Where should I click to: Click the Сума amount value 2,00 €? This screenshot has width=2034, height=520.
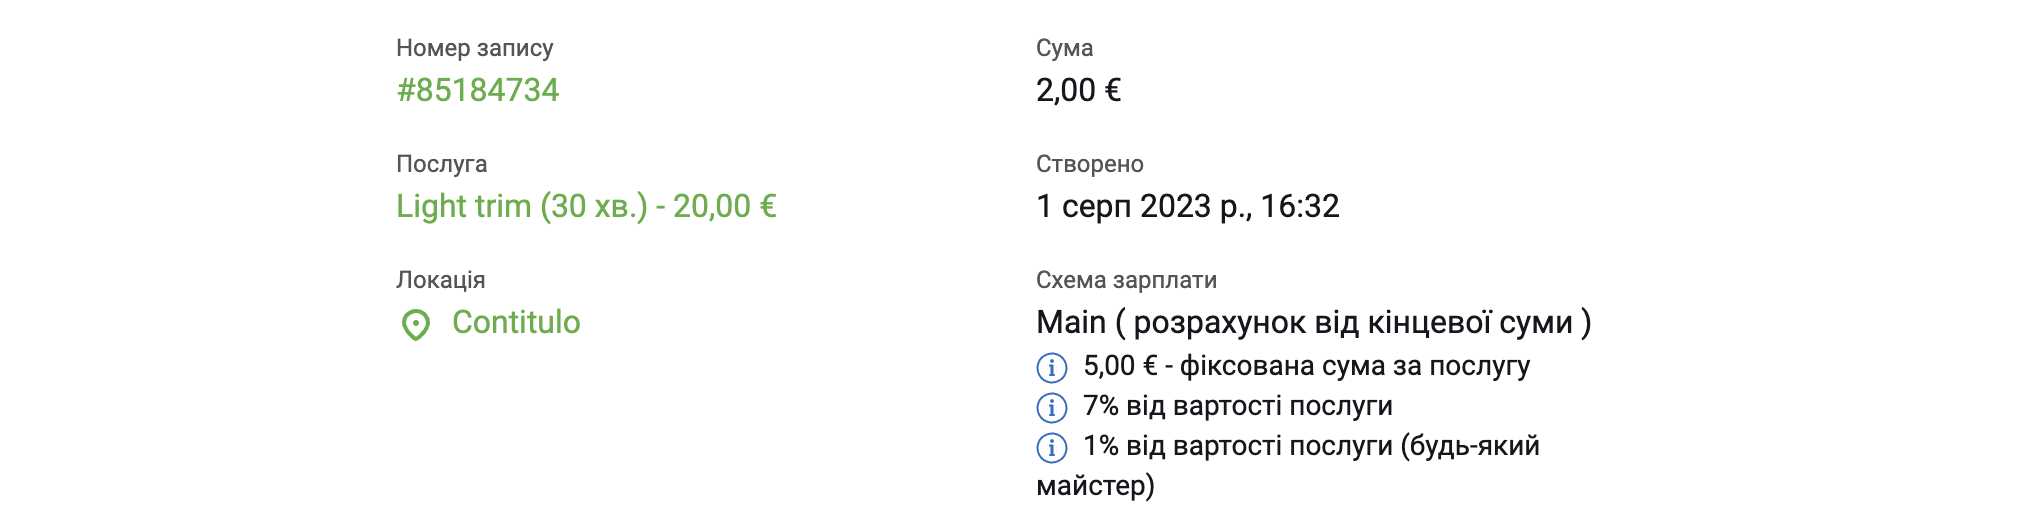(1078, 90)
